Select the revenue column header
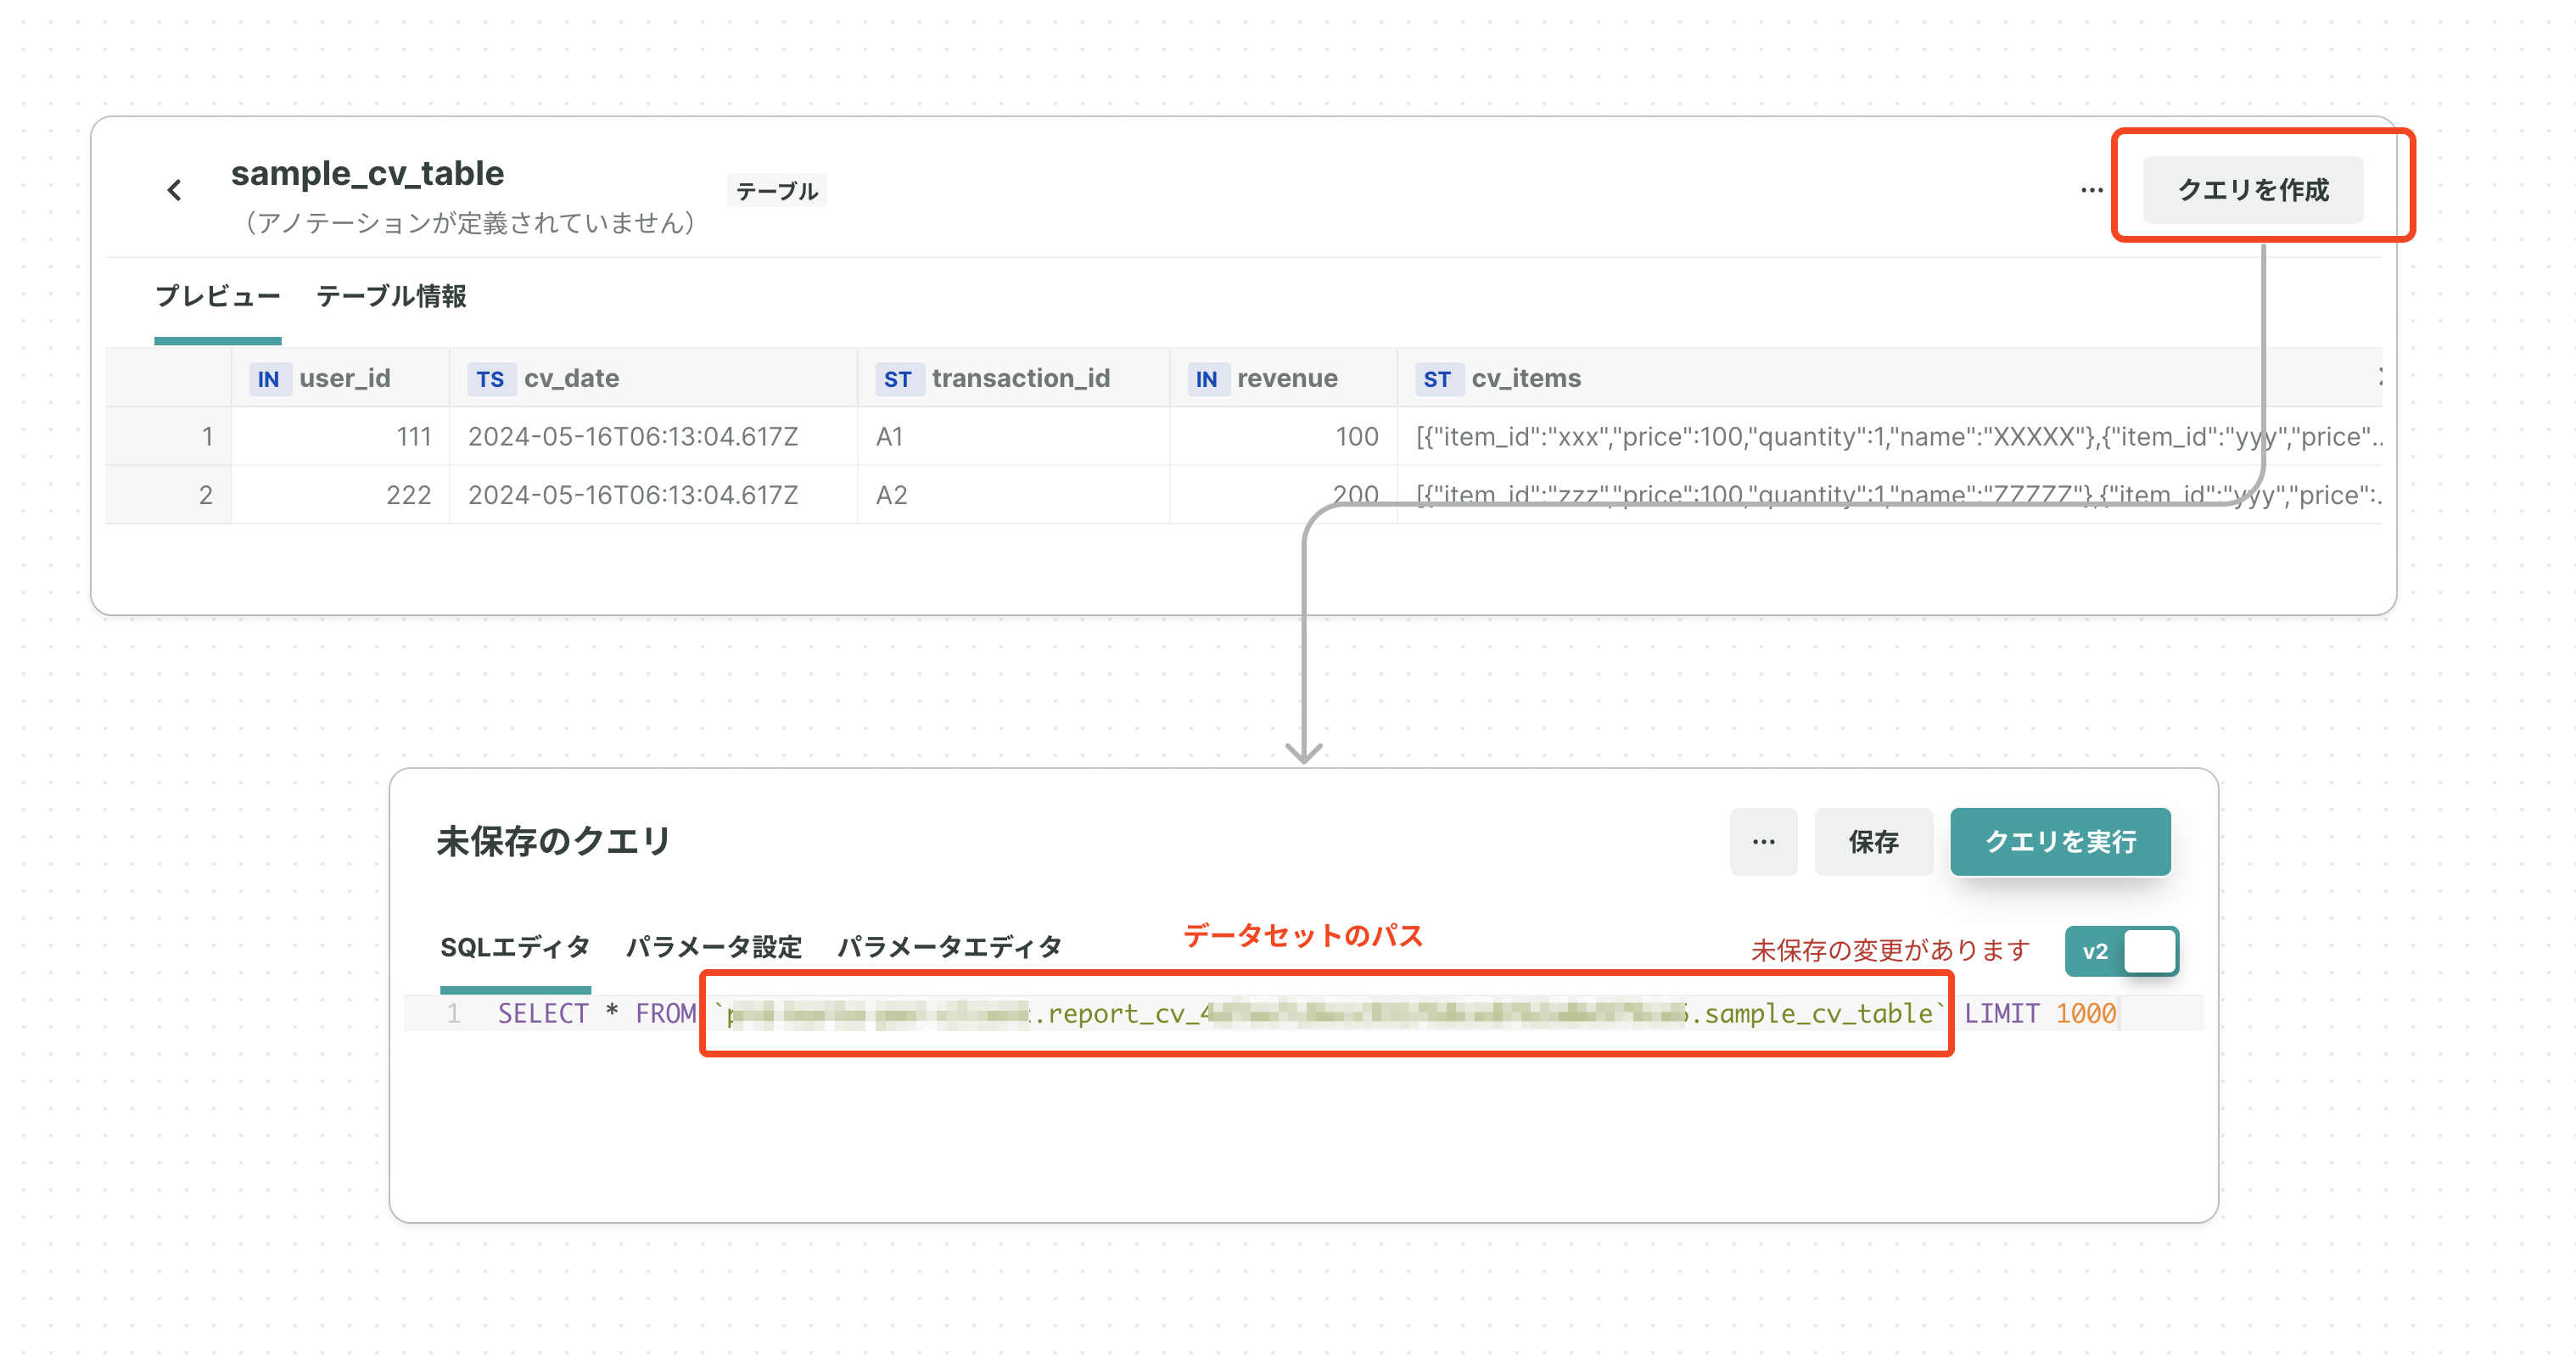2576x1368 pixels. pyautogui.click(x=1284, y=378)
